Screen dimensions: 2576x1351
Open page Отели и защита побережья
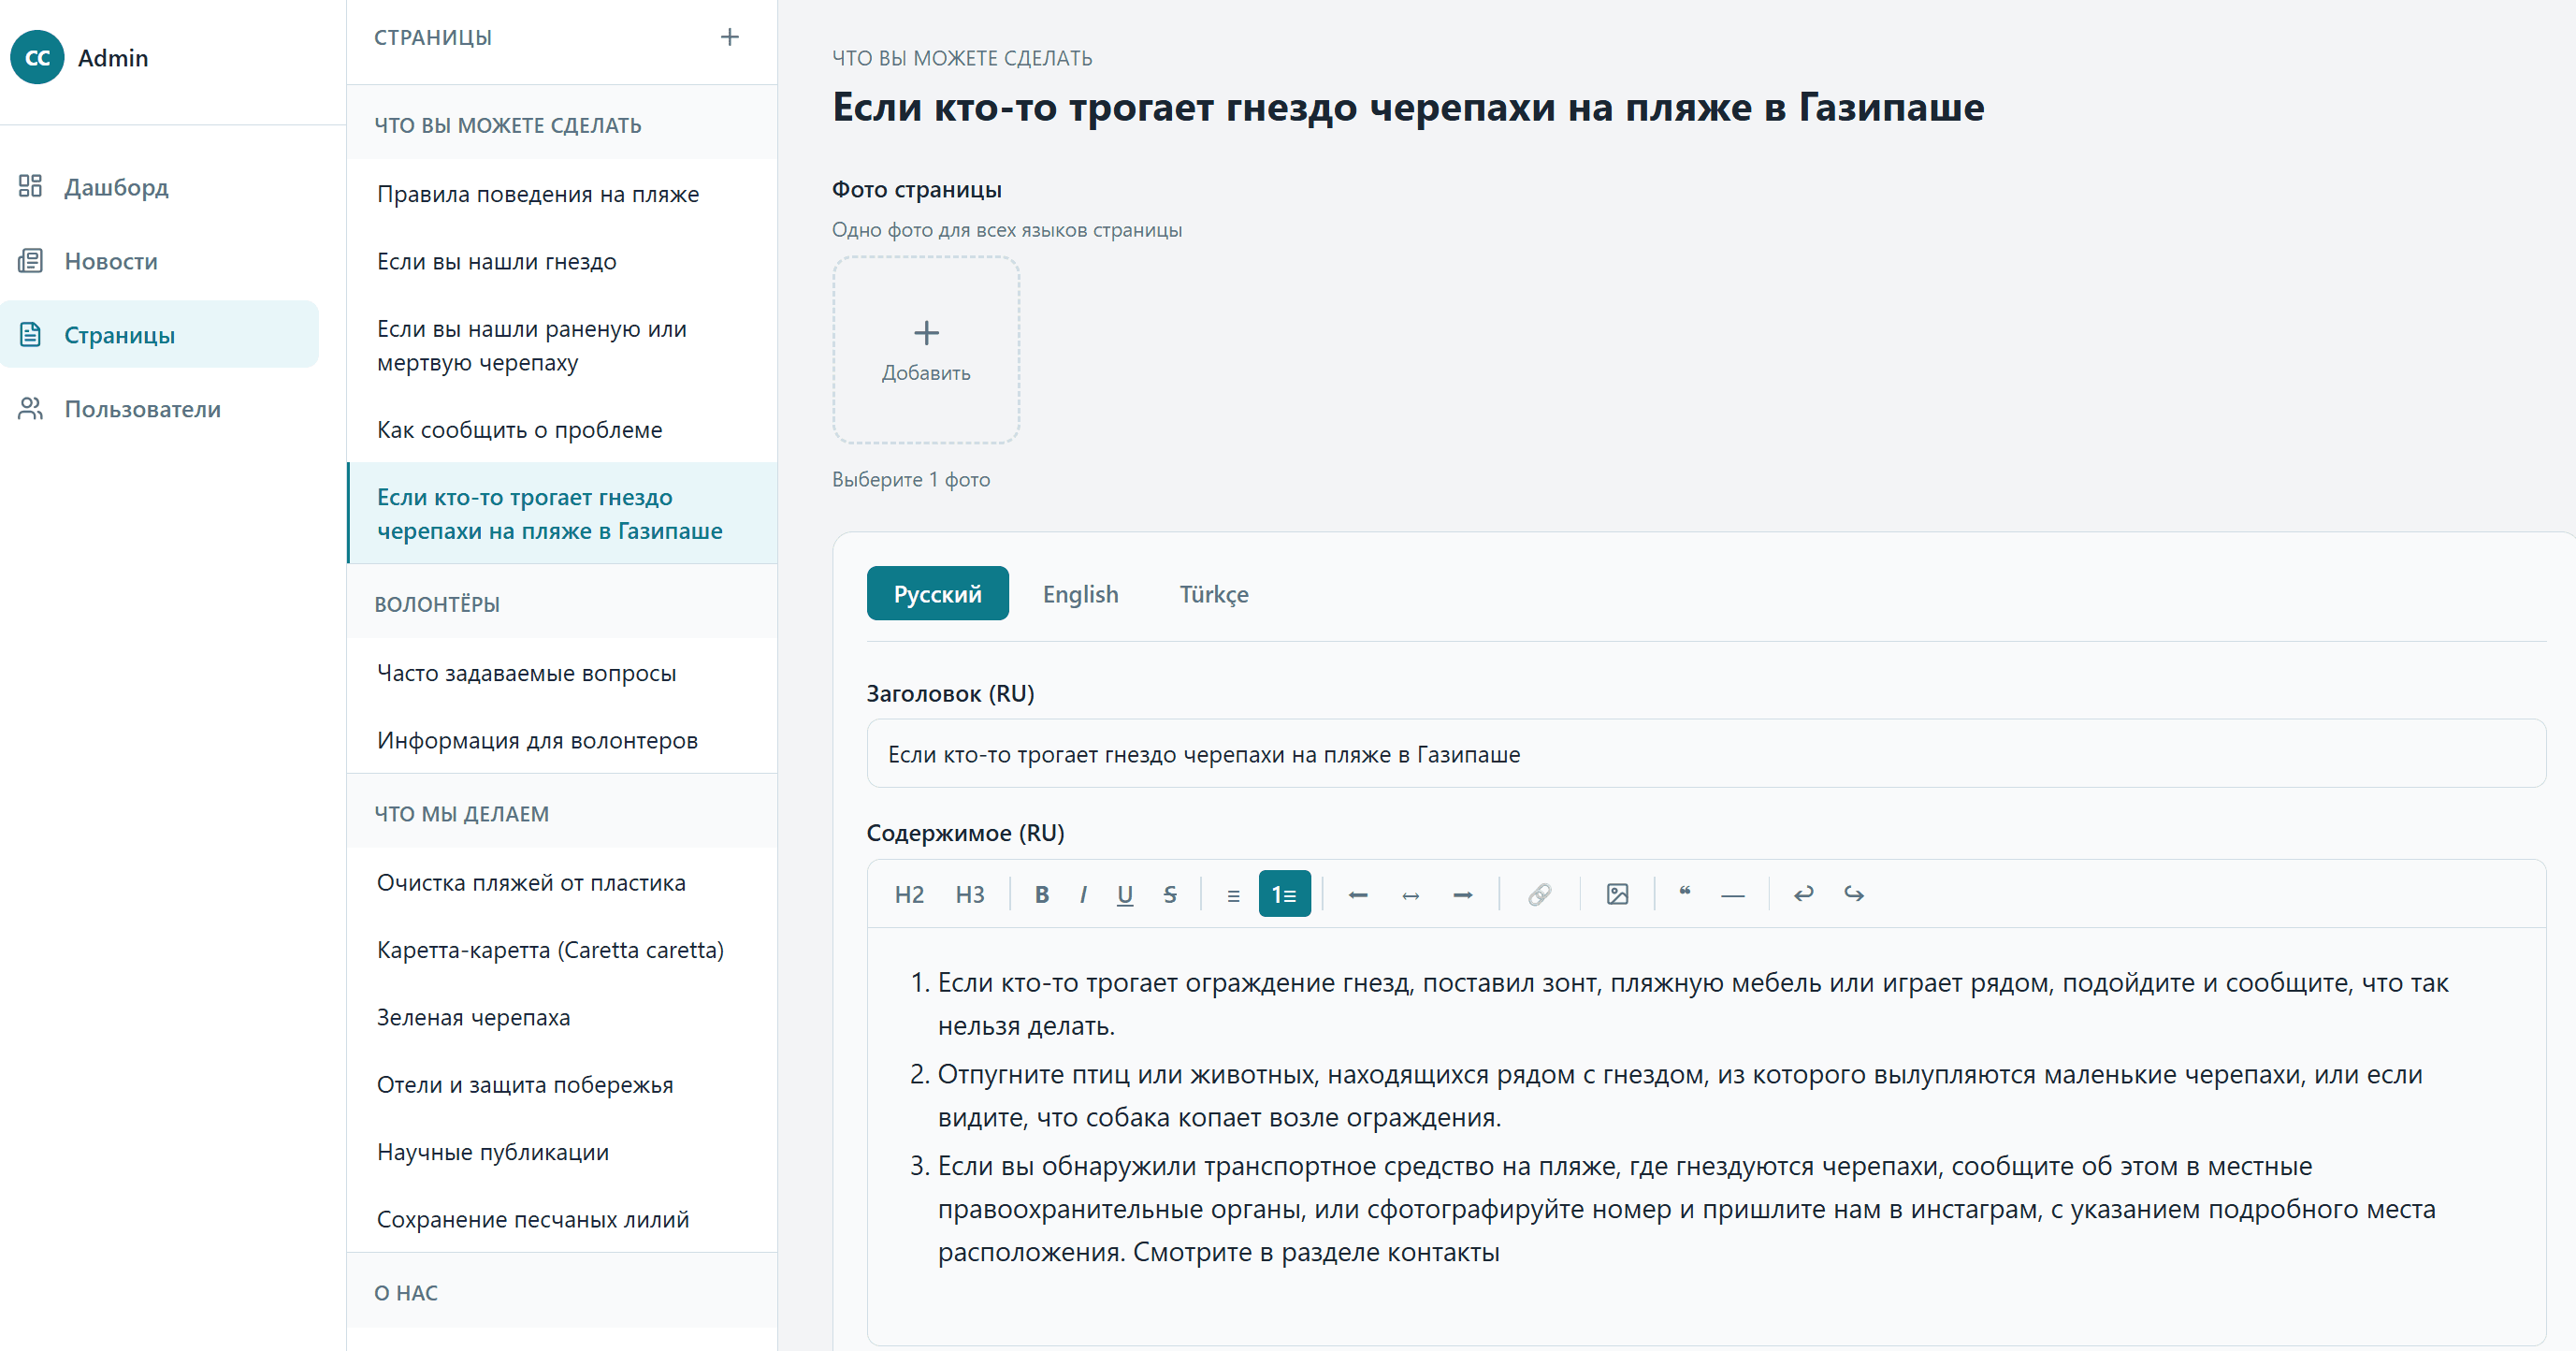pos(562,1084)
